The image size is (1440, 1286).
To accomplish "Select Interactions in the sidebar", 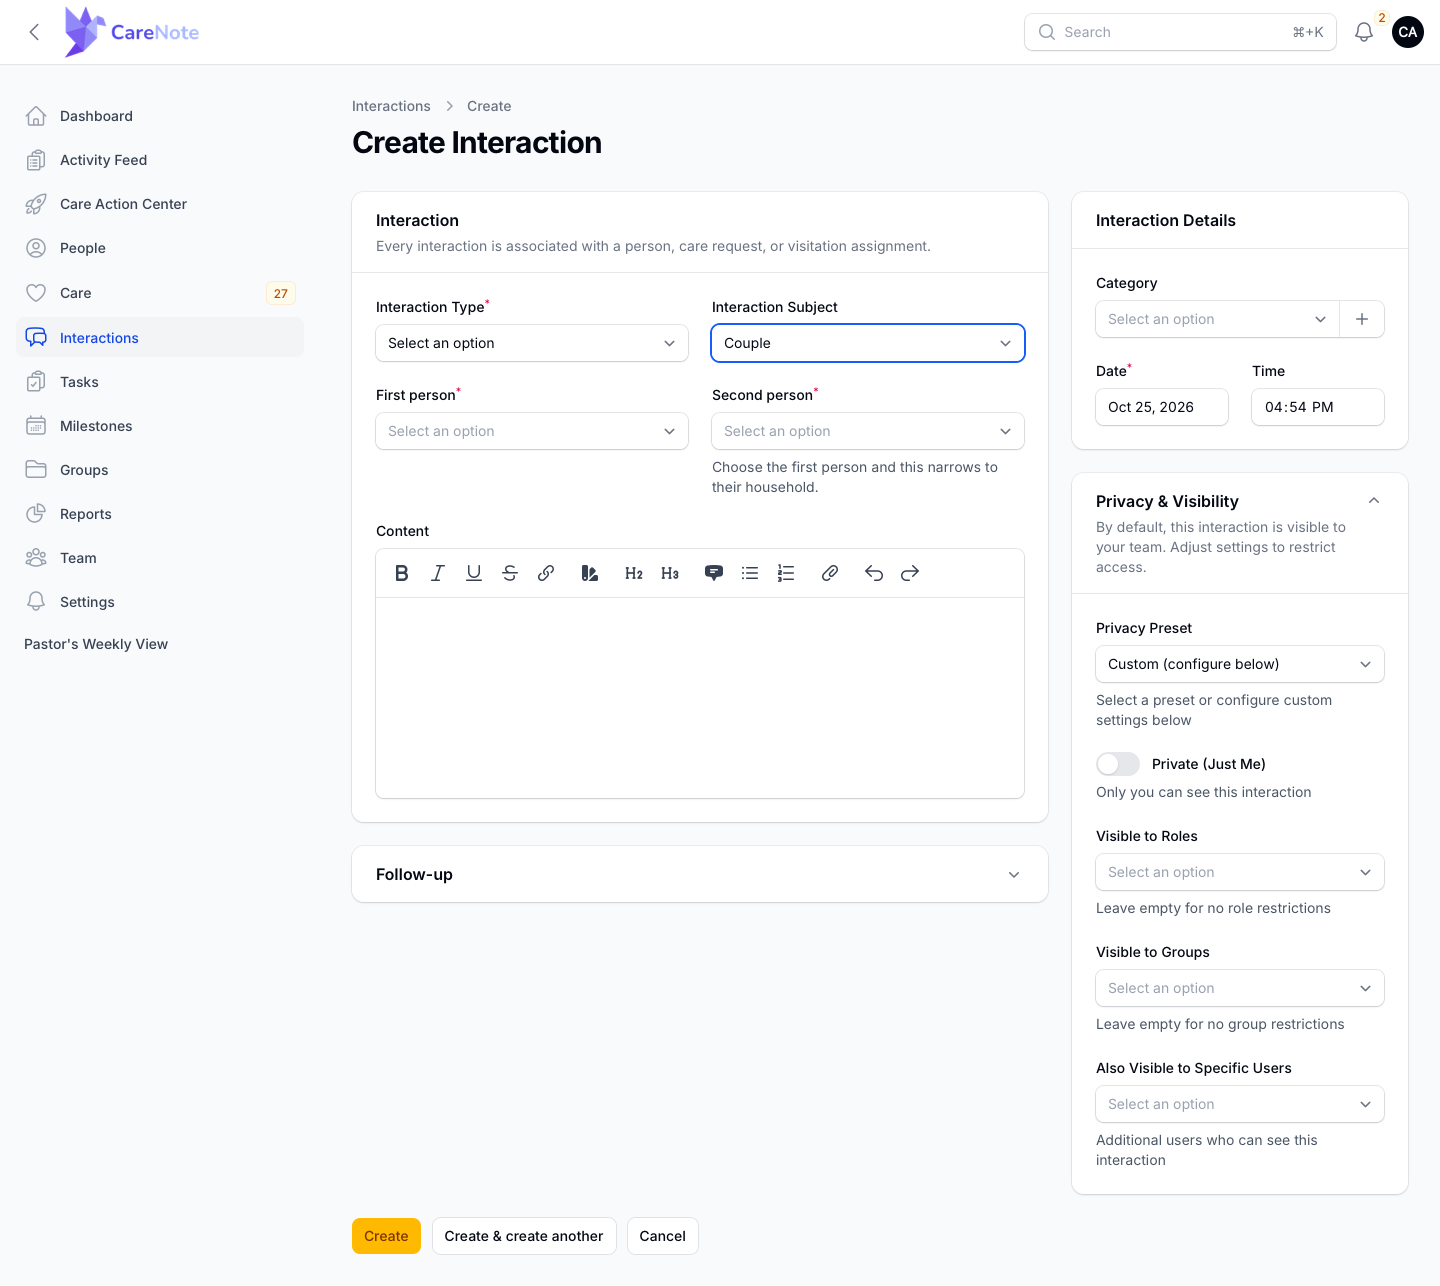I will click(160, 338).
